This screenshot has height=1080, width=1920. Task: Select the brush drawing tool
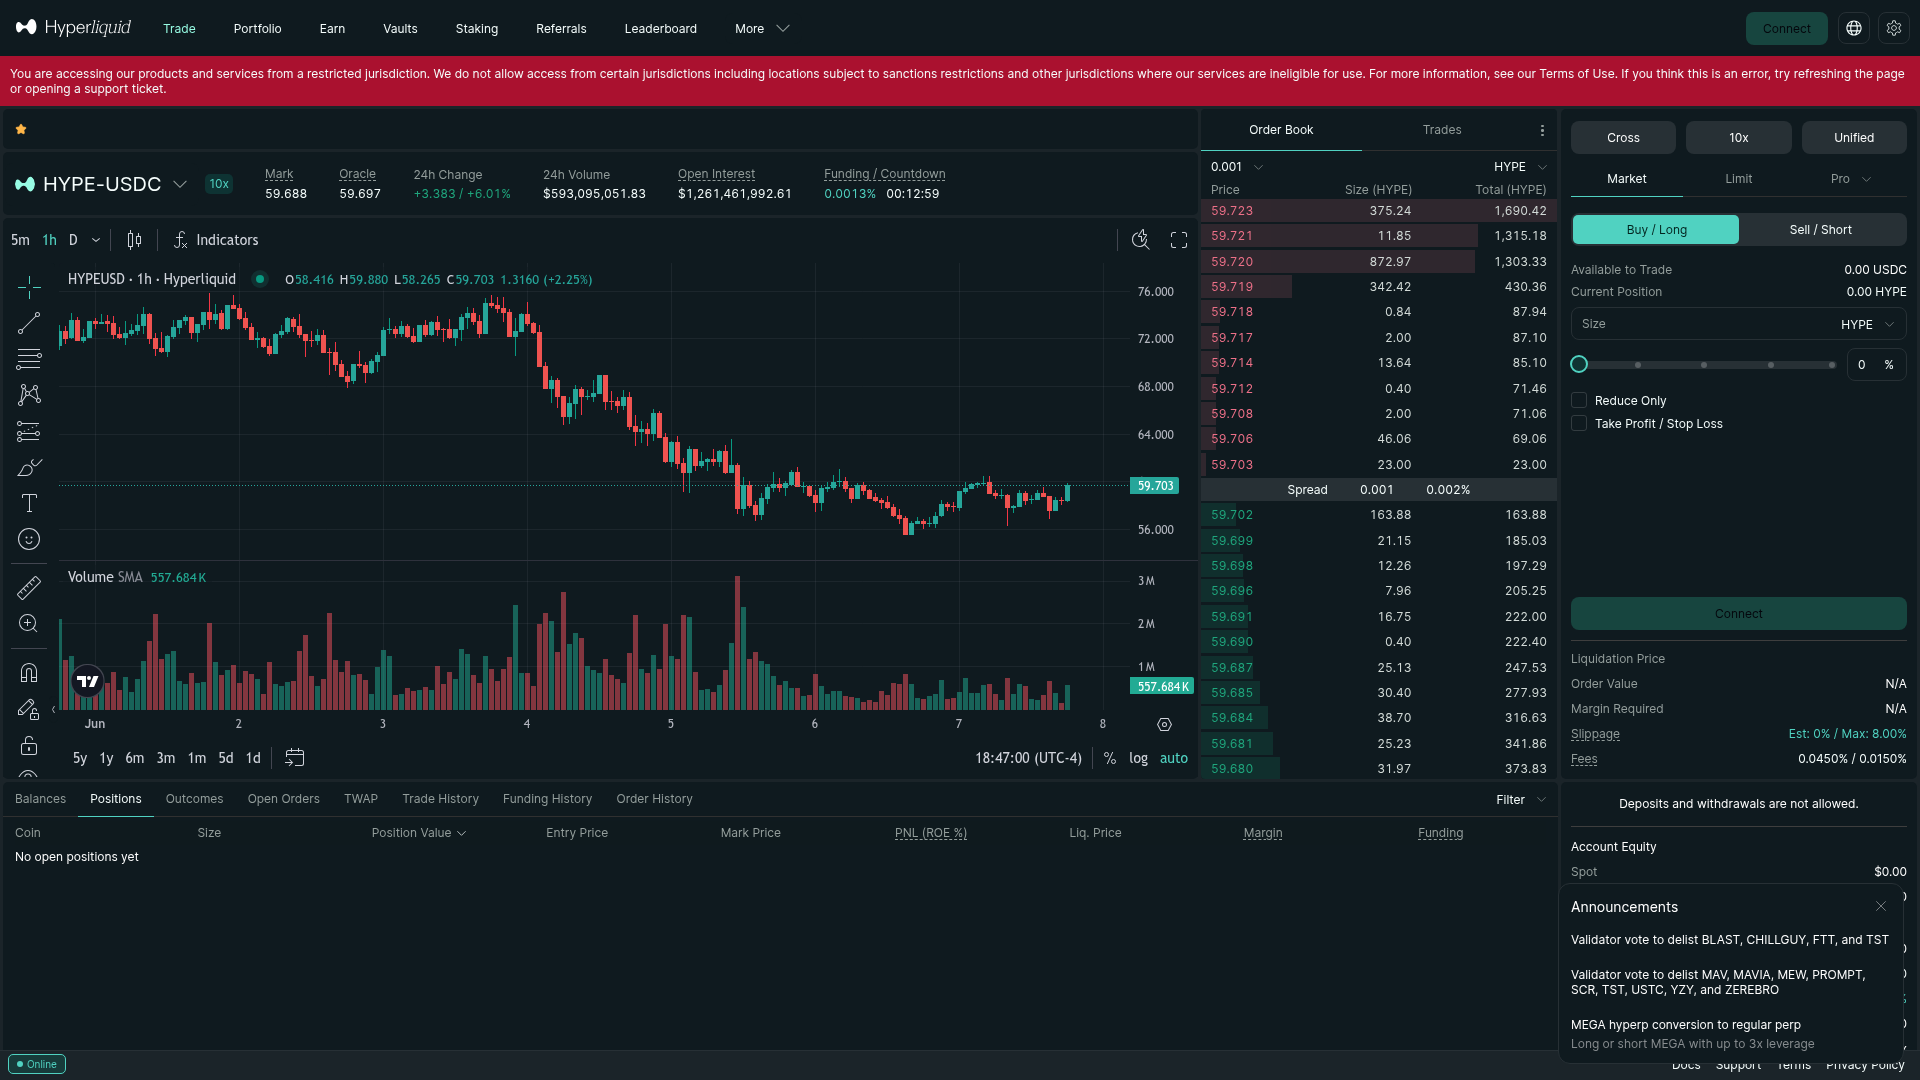click(x=29, y=467)
